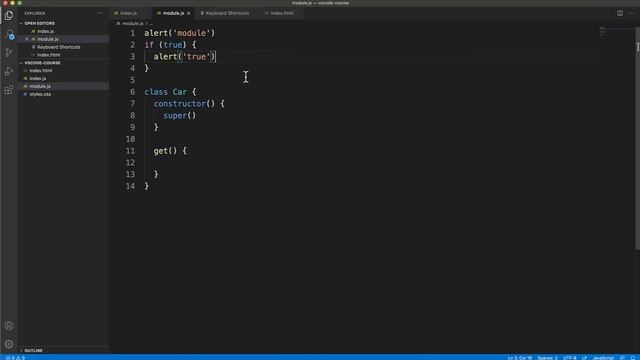640x360 pixels.
Task: Open the Extensions view
Action: (9, 90)
